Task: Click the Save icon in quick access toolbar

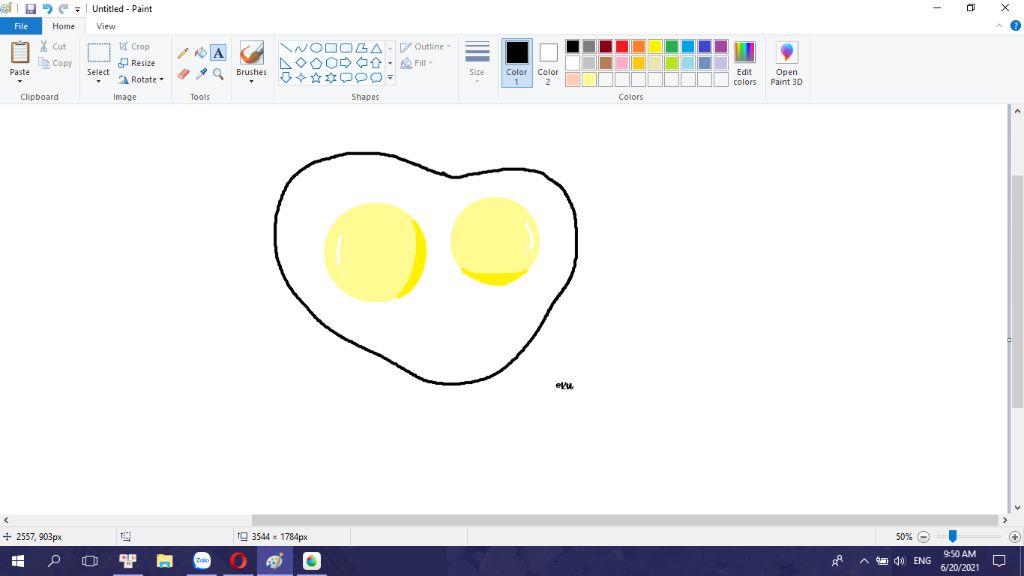Action: (x=30, y=8)
